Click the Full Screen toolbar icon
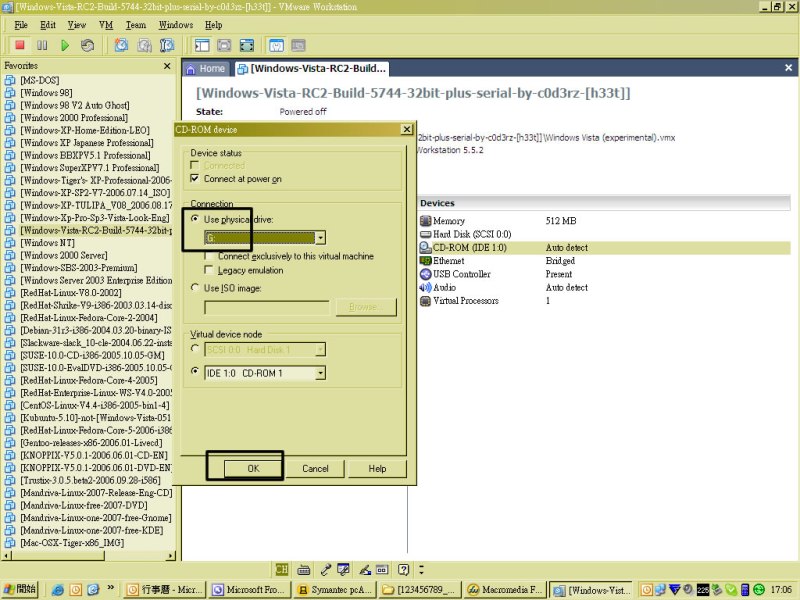800x600 pixels. pos(246,45)
